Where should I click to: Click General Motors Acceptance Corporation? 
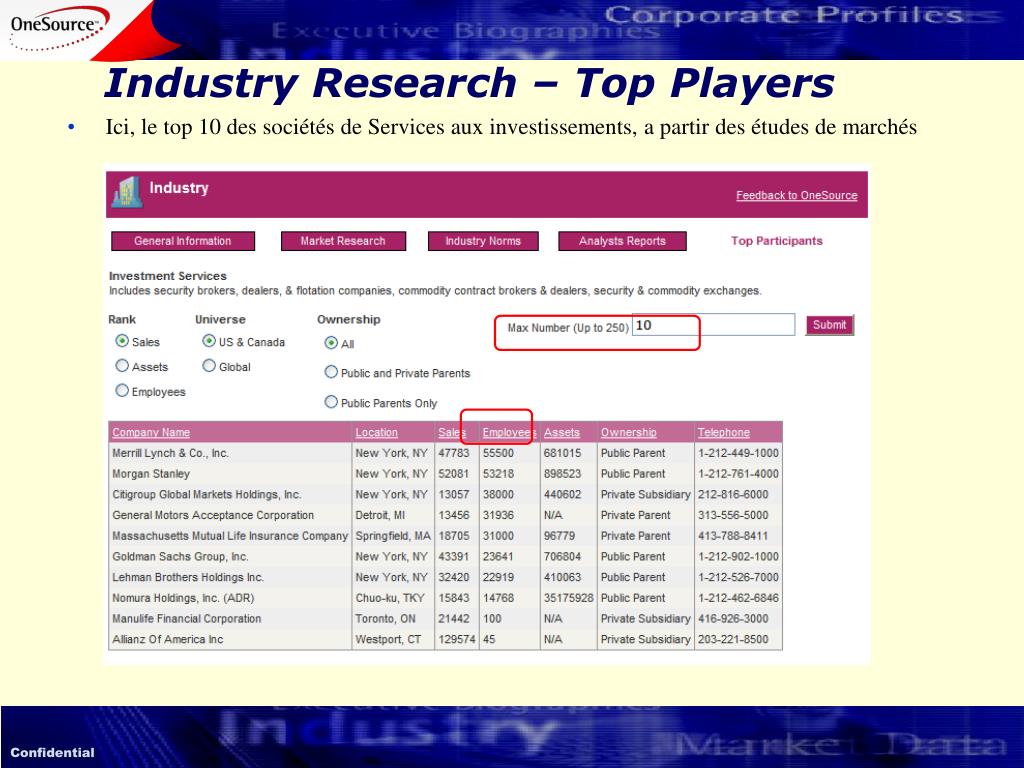tap(213, 515)
